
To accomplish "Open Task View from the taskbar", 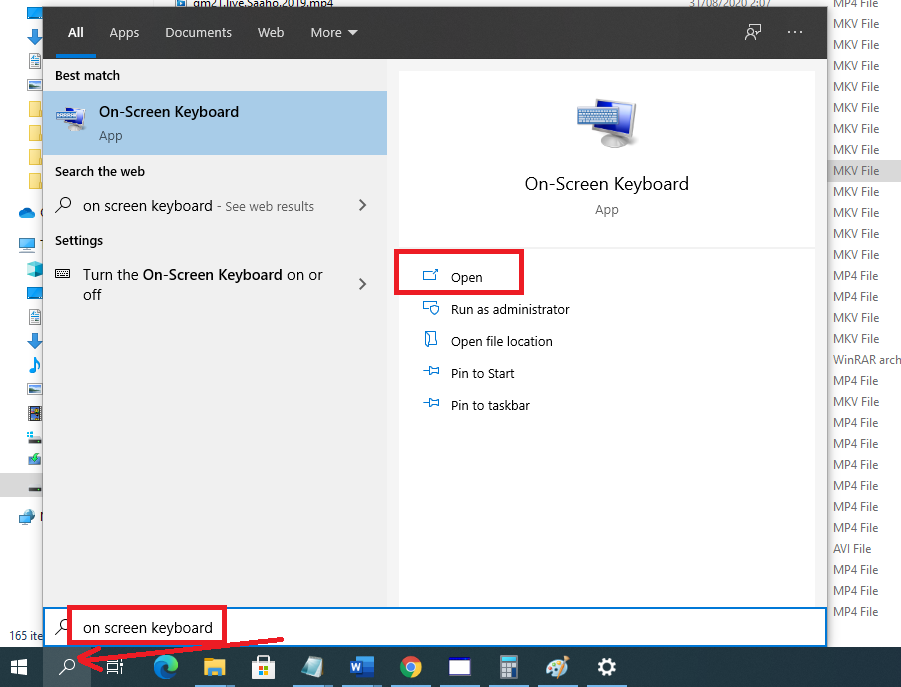I will tap(114, 667).
